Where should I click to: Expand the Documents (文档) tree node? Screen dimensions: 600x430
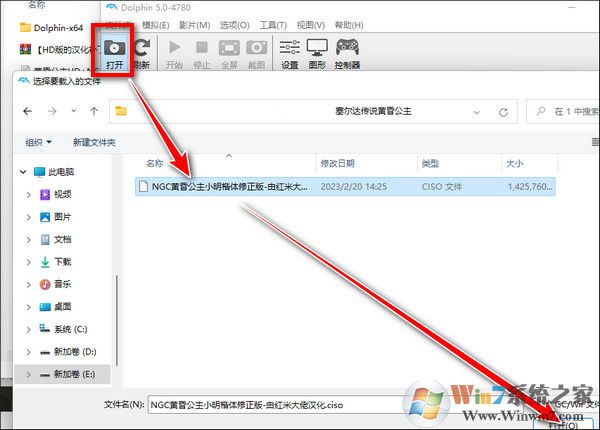coord(28,240)
